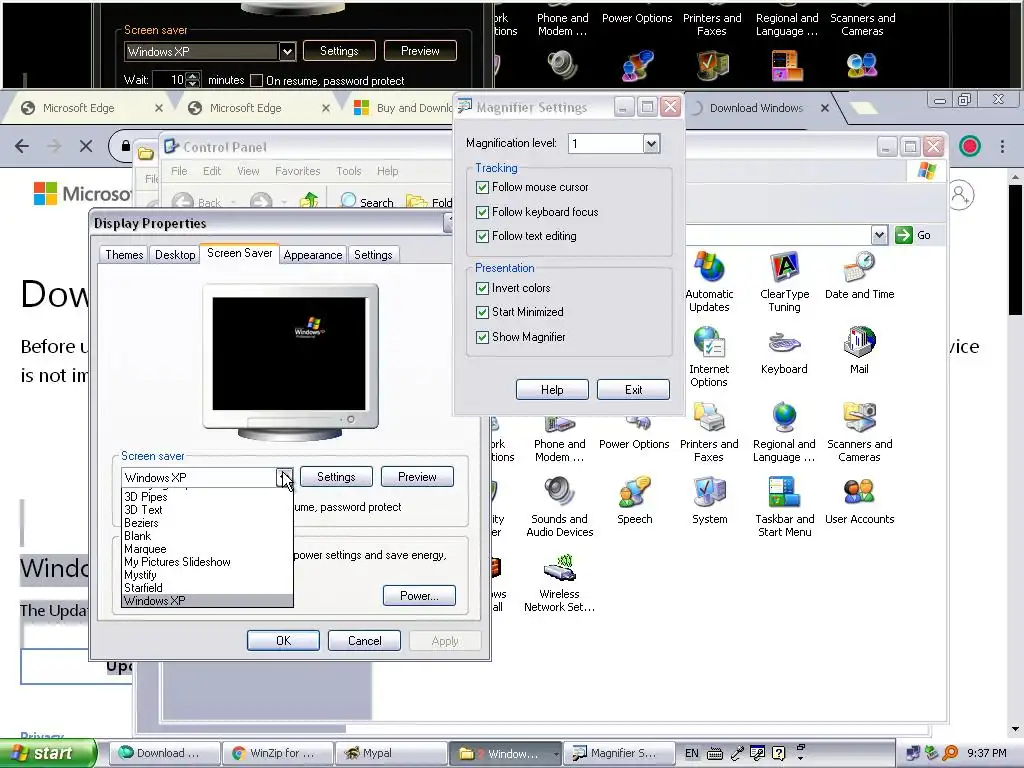
Task: Open Phone and Modem options icon
Action: point(560,439)
